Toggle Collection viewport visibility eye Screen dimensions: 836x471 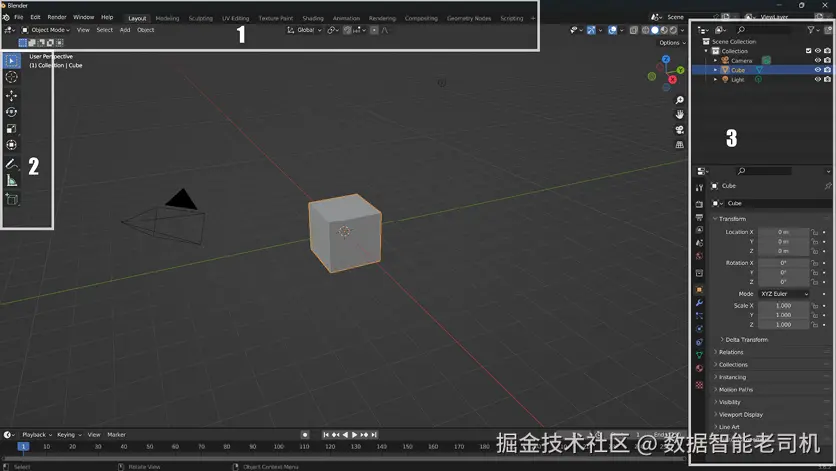click(x=817, y=51)
